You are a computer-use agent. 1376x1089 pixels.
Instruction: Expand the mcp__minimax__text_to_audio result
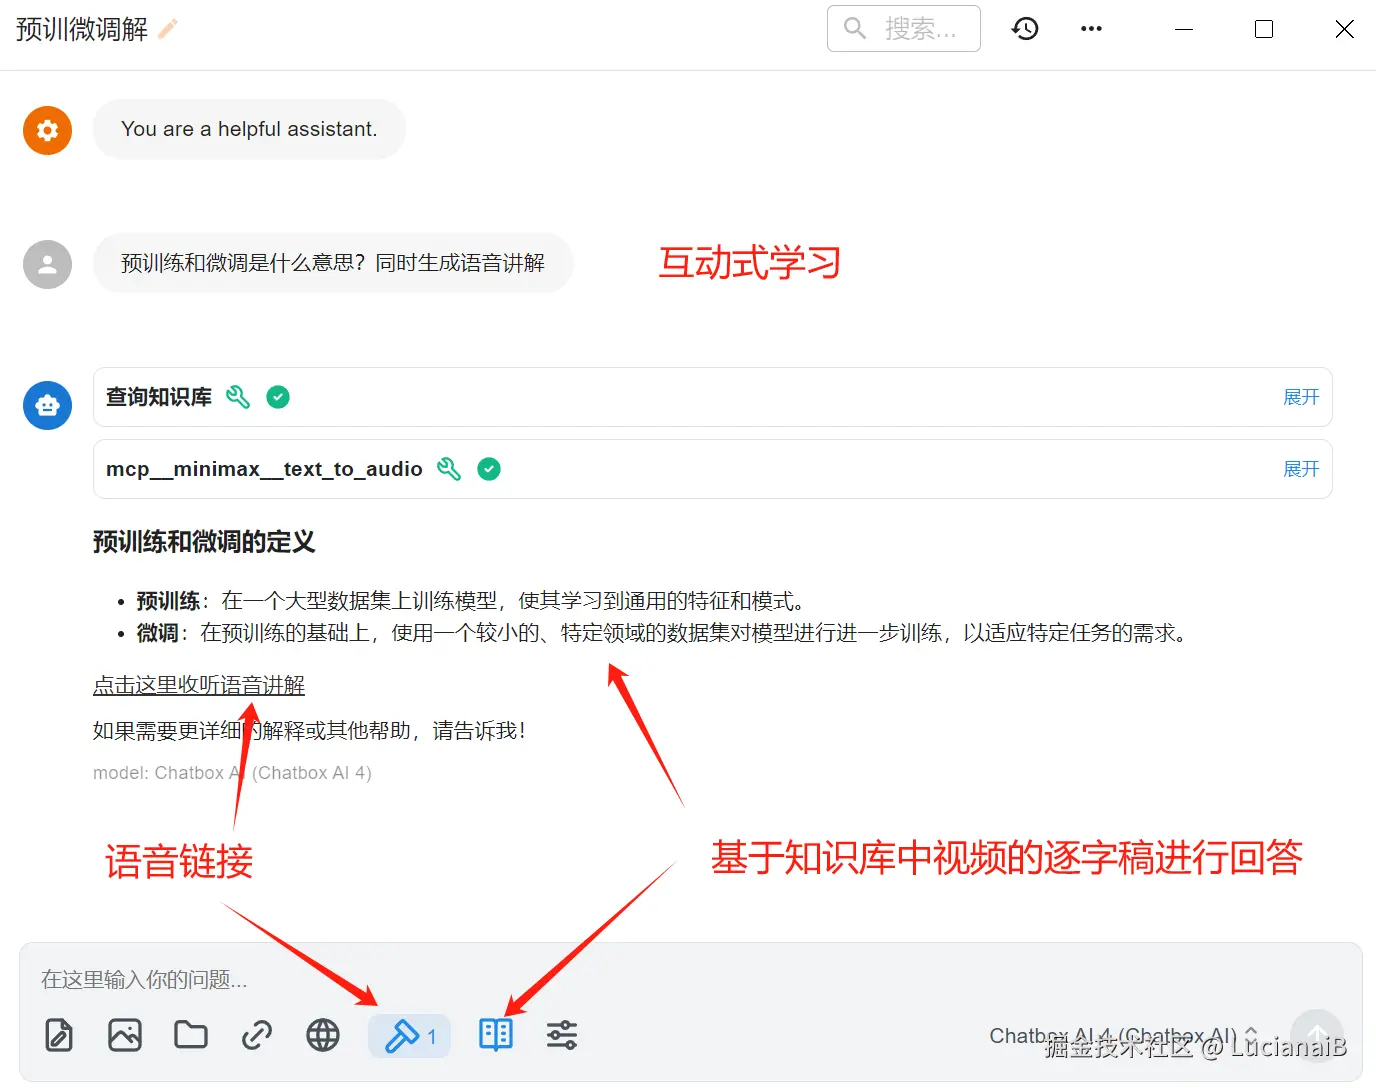point(1300,468)
